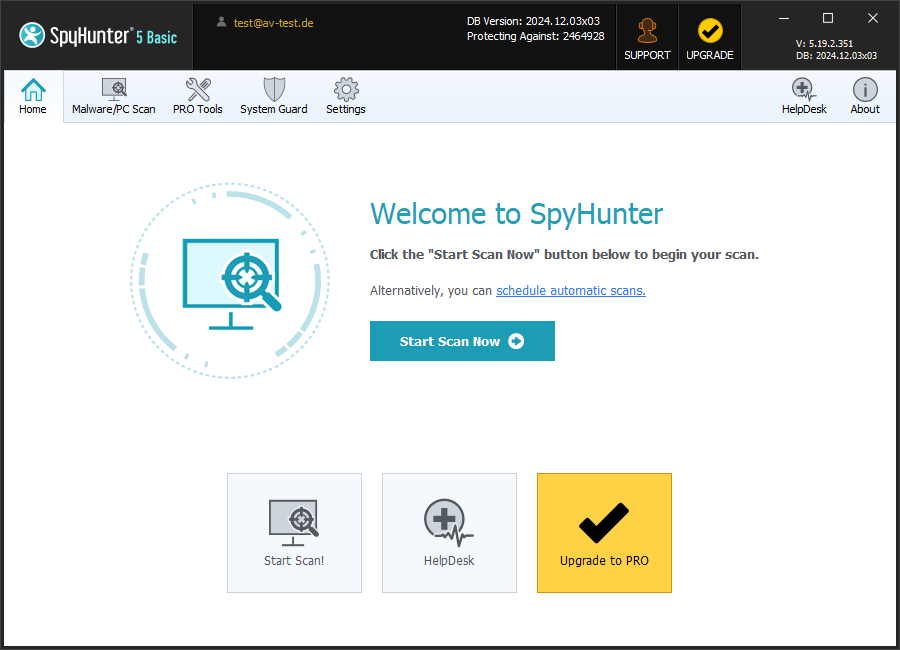Maximize the SpyHunter window
The image size is (900, 650).
point(828,18)
